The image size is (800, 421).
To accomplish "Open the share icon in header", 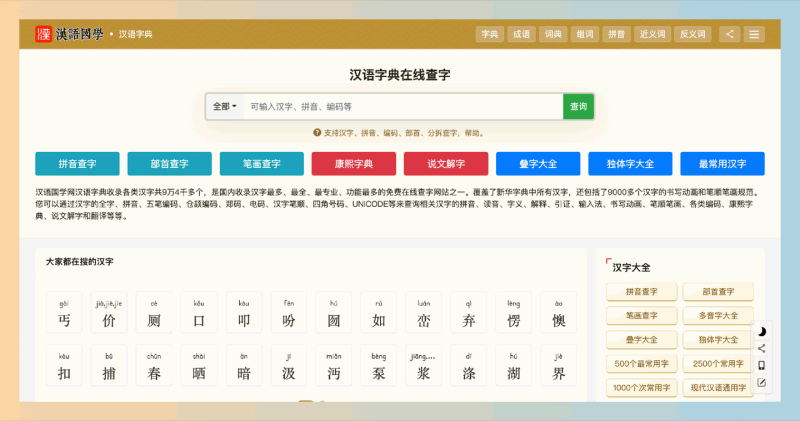I will [730, 34].
